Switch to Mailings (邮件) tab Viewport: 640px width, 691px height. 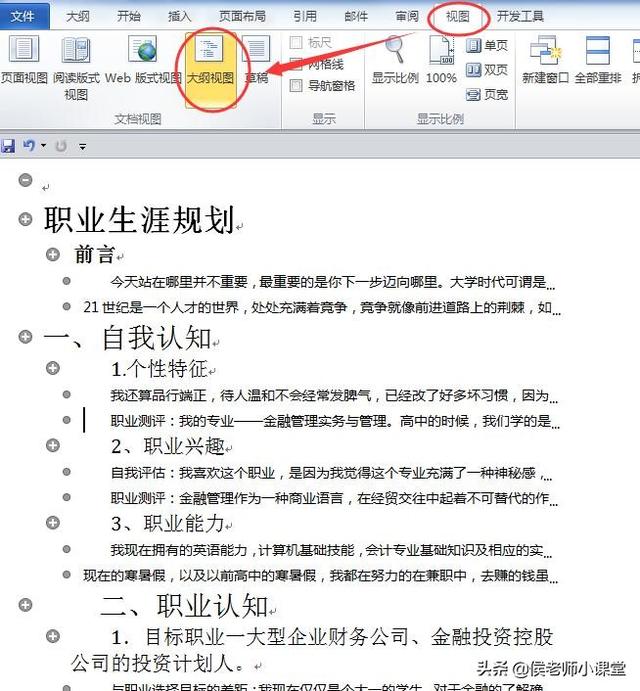[356, 16]
